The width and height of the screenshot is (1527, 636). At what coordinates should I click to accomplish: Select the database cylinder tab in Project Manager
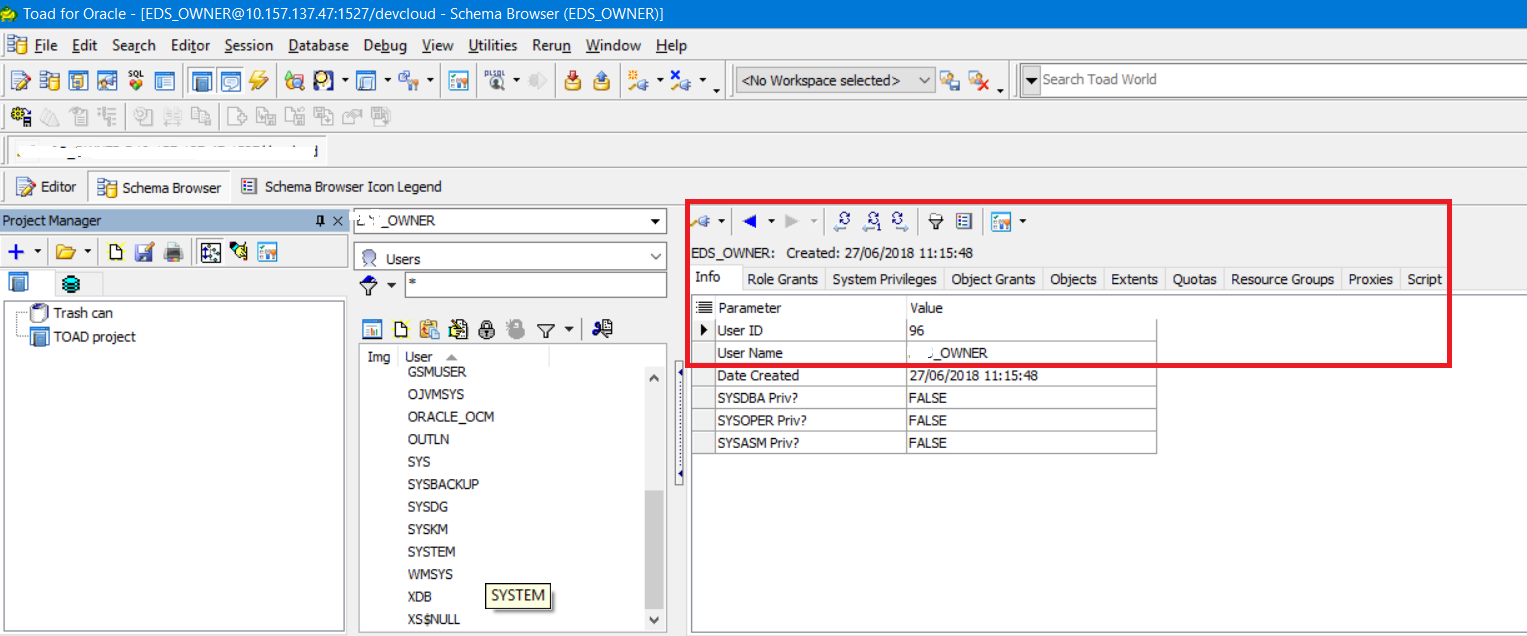click(x=69, y=284)
